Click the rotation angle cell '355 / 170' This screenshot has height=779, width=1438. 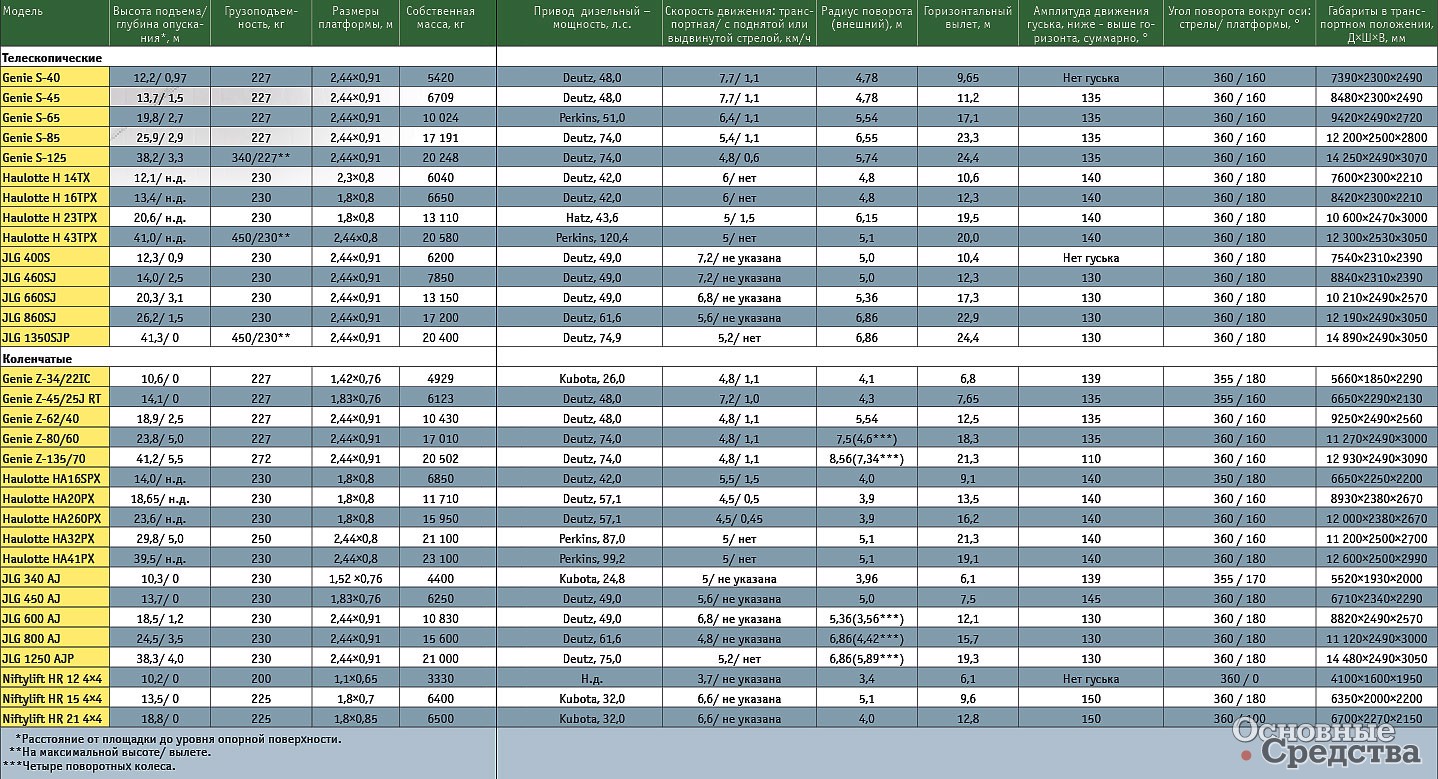click(1238, 578)
